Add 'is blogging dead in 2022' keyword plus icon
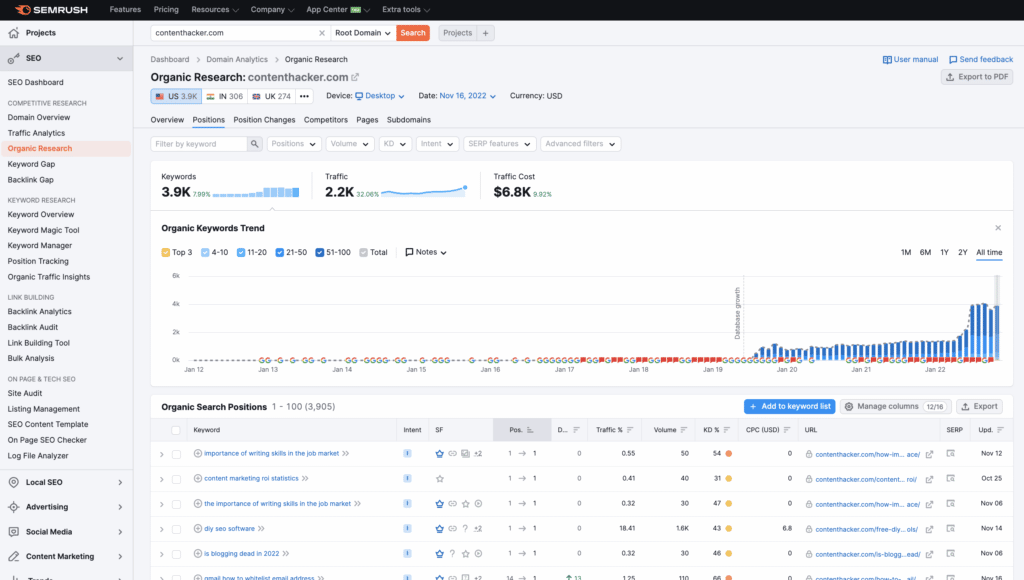Viewport: 1024px width, 580px height. coord(198,554)
